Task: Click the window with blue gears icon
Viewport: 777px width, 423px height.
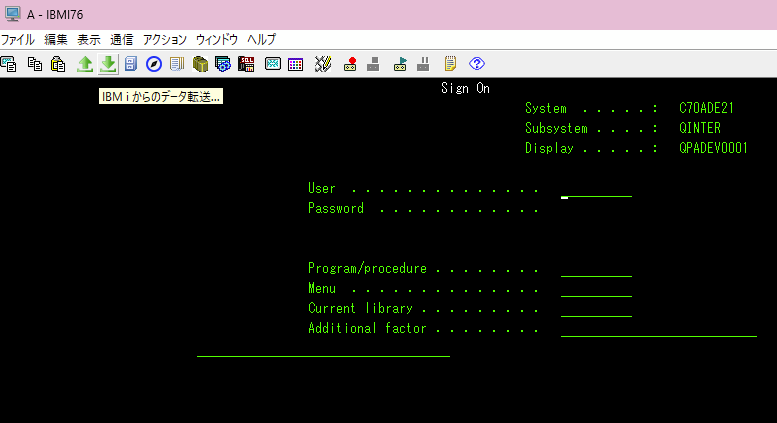Action: (x=223, y=64)
